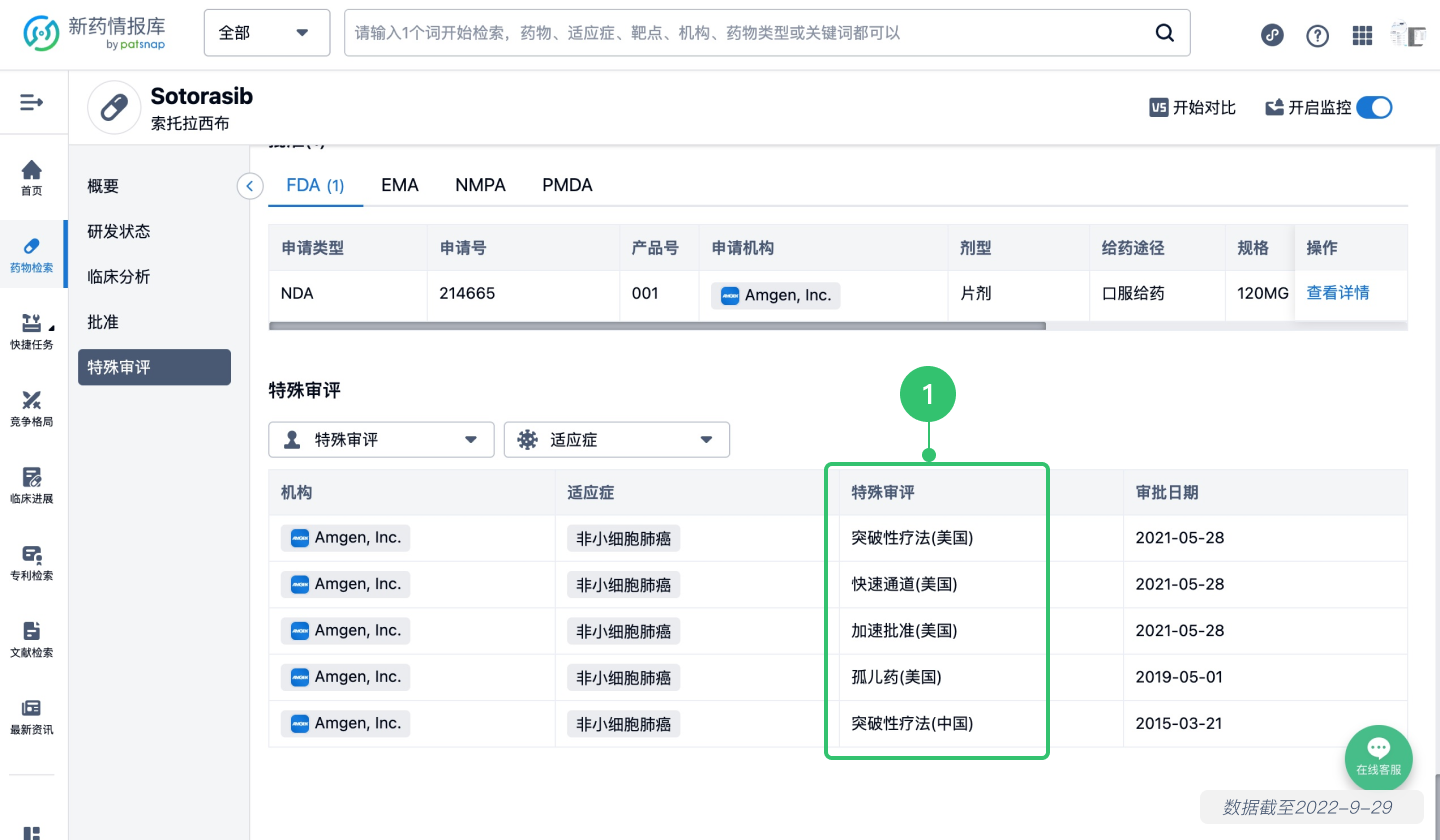Open 临床进展 in sidebar
1440x840 pixels.
pyautogui.click(x=32, y=485)
